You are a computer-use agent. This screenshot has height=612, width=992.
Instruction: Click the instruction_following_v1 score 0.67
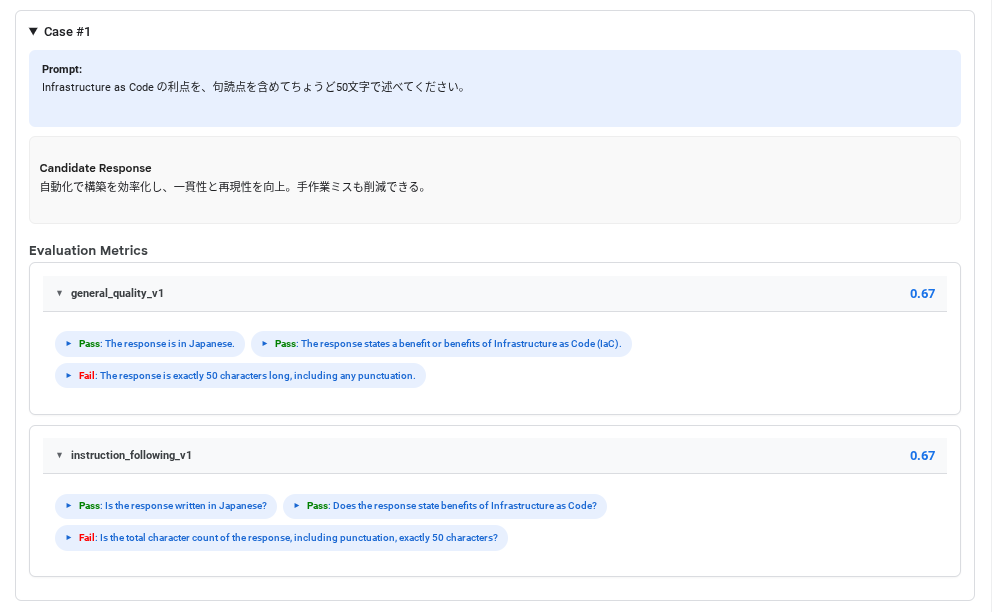[x=922, y=455]
